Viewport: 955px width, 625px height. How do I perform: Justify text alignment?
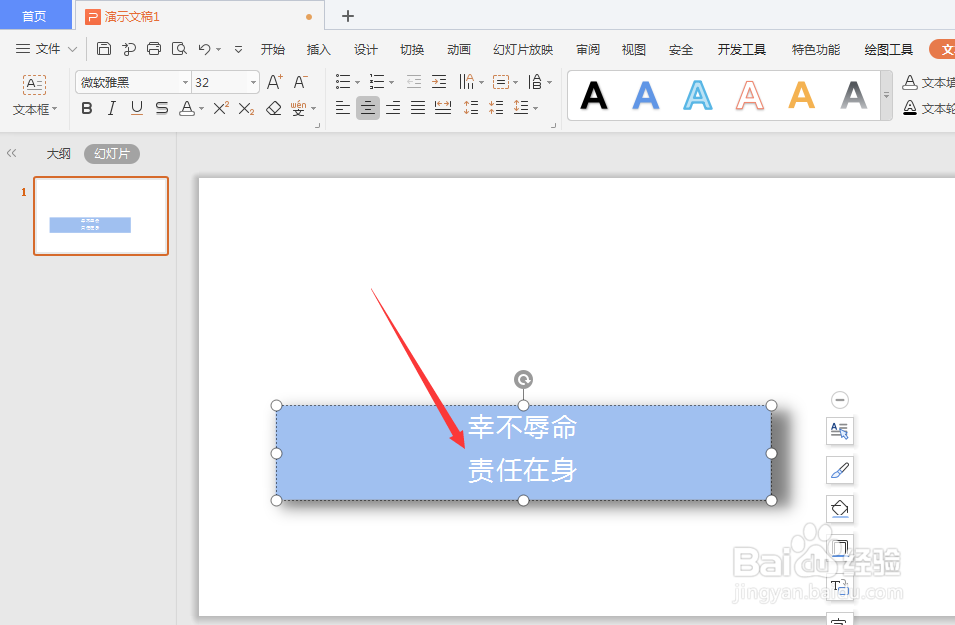tap(418, 108)
